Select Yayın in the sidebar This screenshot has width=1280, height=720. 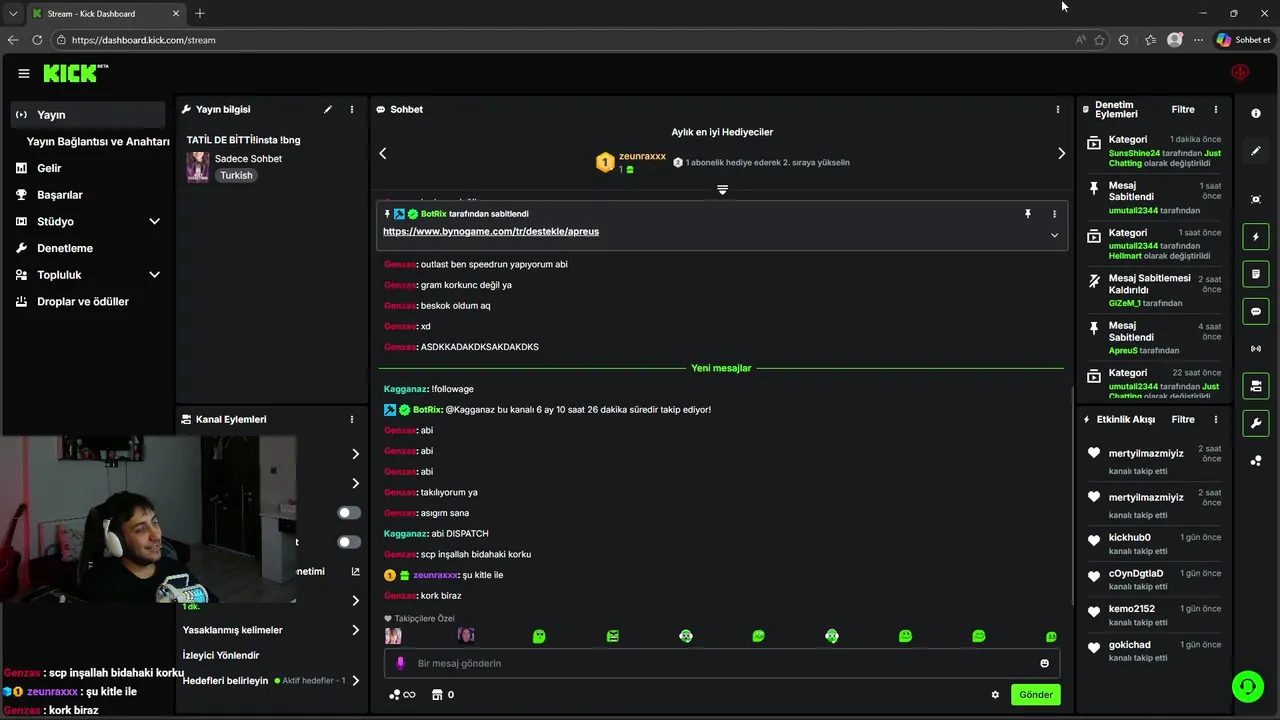(88, 115)
